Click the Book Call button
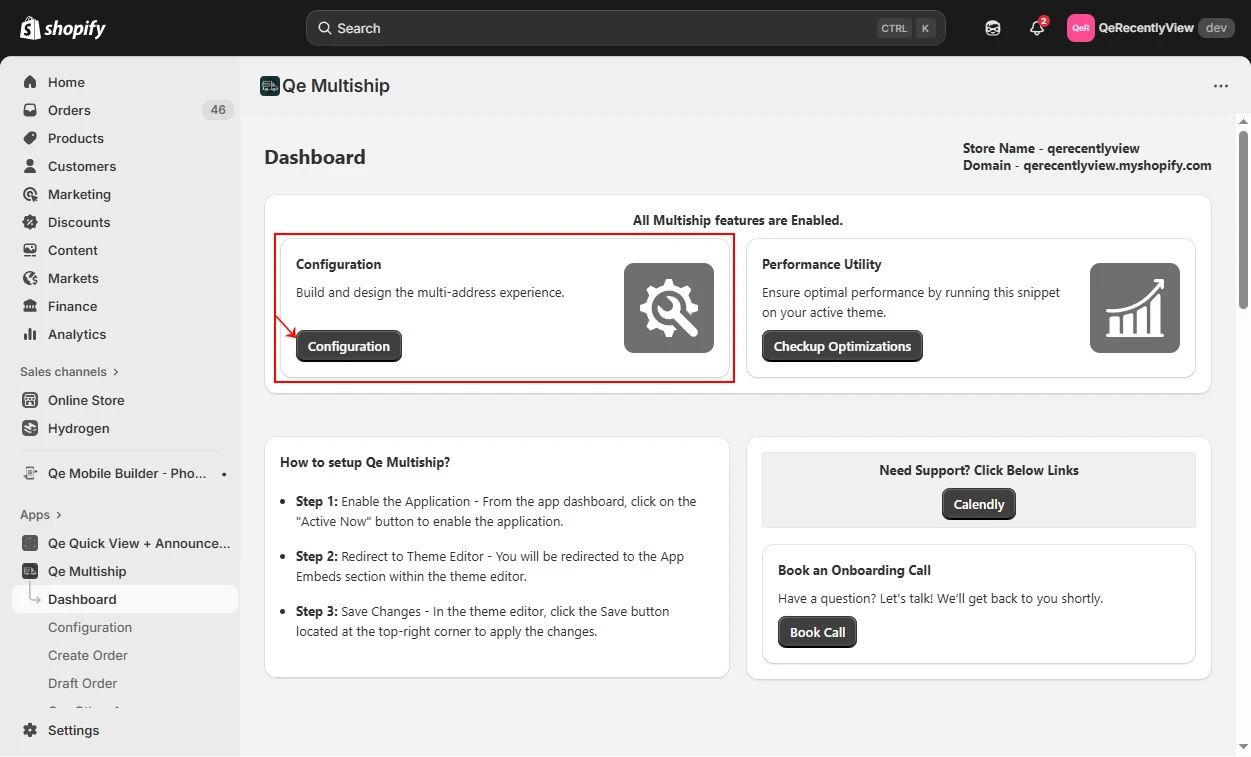Screen dimensions: 1251x757 tap(817, 632)
